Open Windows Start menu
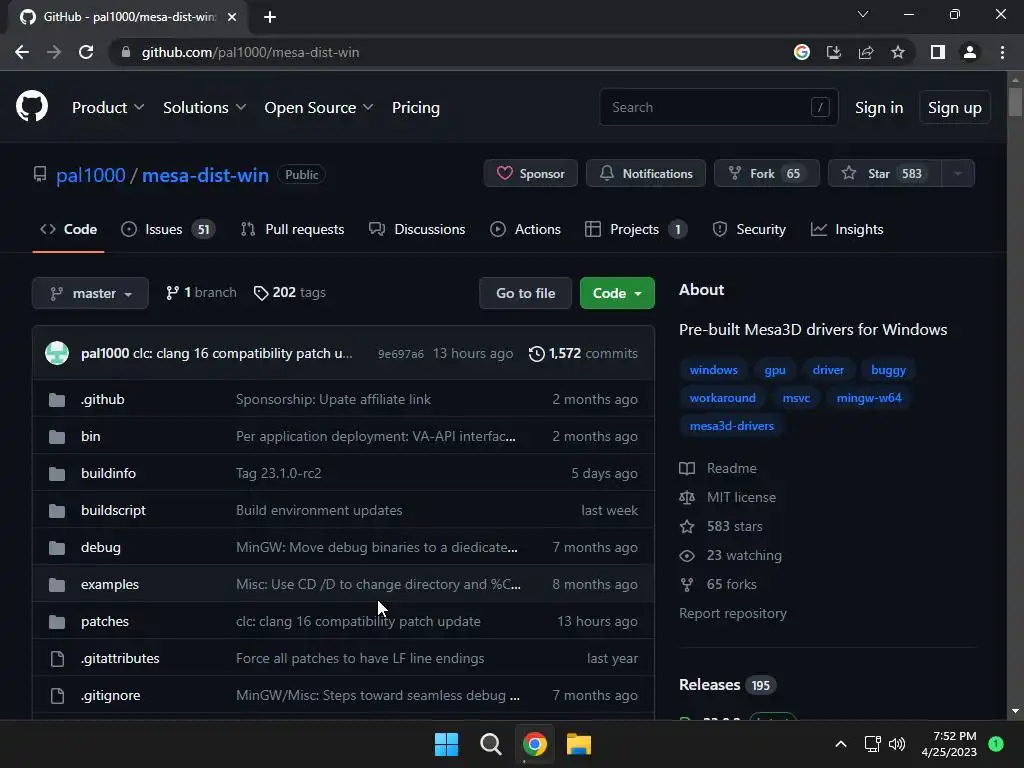The width and height of the screenshot is (1024, 768). [447, 744]
